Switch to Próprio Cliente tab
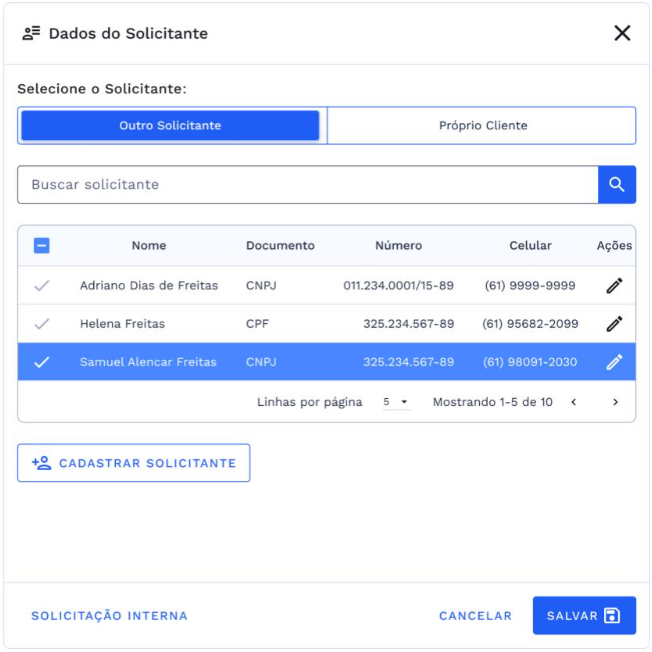This screenshot has height=652, width=652. (x=482, y=126)
